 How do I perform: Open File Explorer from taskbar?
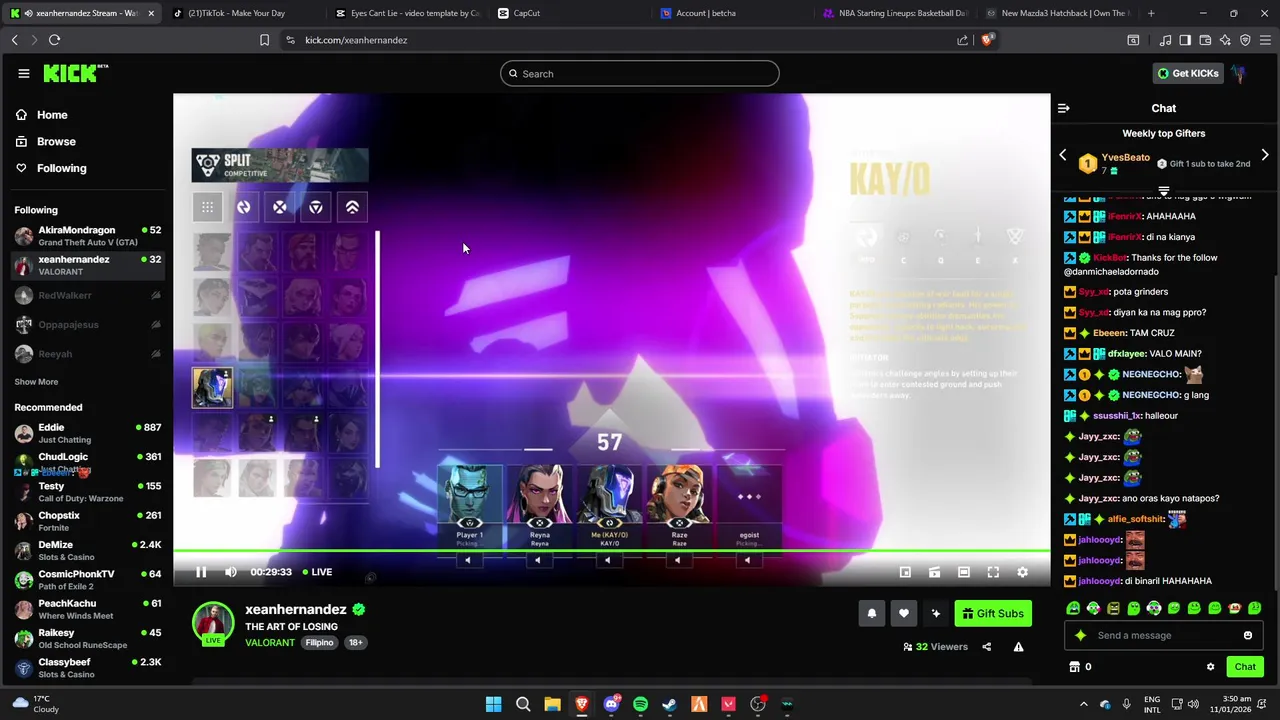tap(552, 705)
